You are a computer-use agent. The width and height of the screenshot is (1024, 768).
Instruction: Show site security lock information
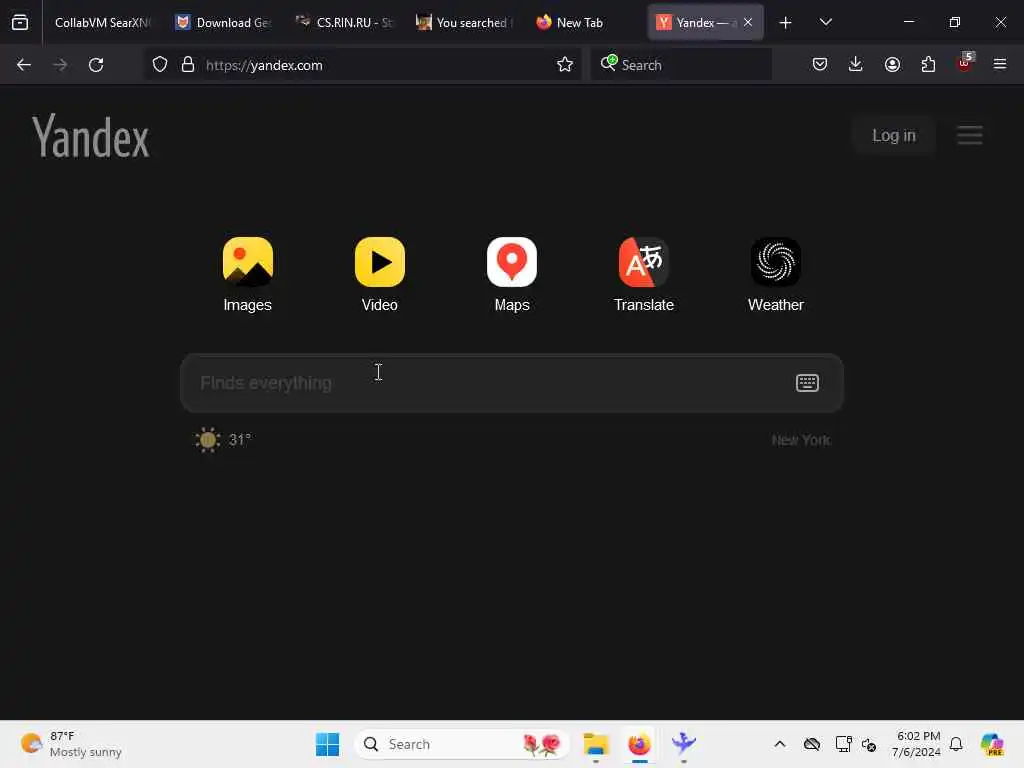click(188, 65)
